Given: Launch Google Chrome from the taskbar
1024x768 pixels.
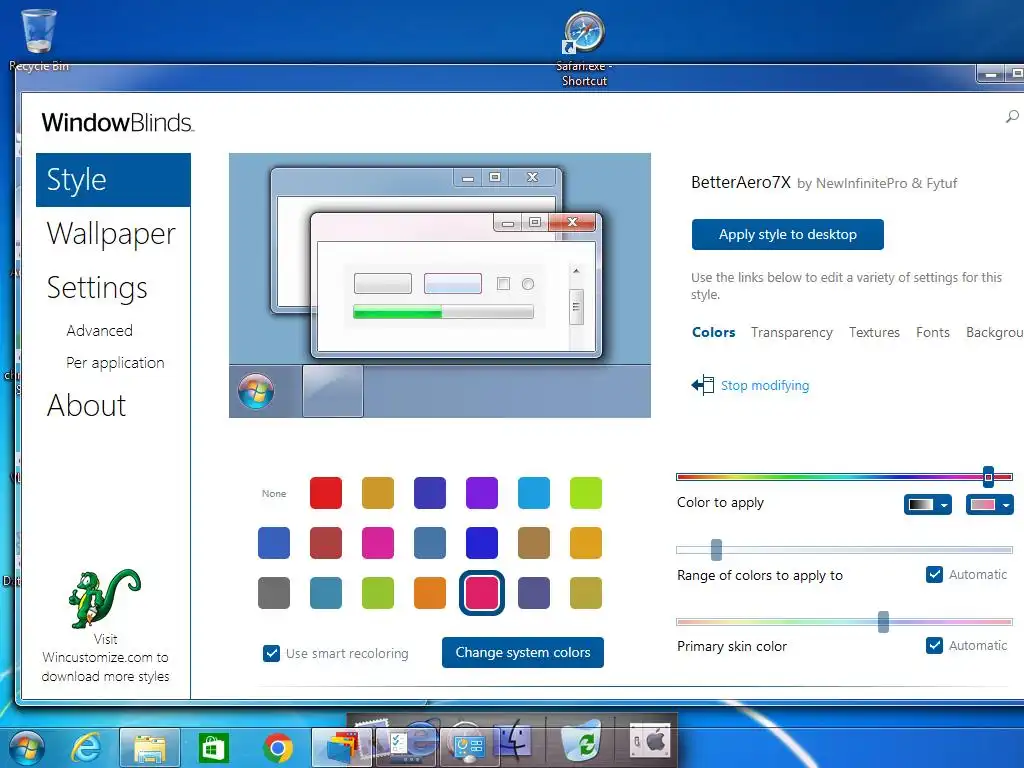Looking at the screenshot, I should [278, 748].
